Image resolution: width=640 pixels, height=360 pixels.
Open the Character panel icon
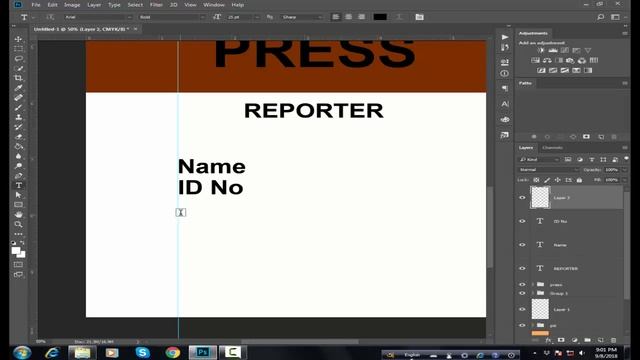[x=505, y=104]
